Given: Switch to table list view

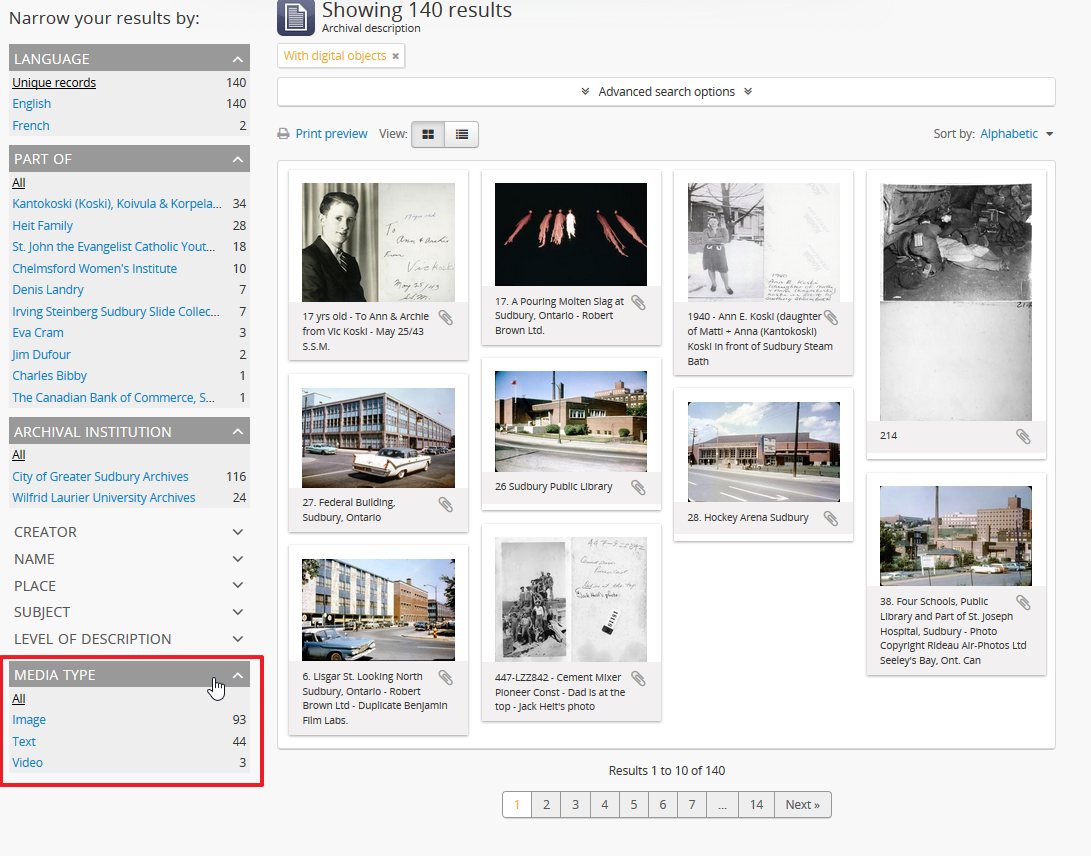Looking at the screenshot, I should point(461,134).
